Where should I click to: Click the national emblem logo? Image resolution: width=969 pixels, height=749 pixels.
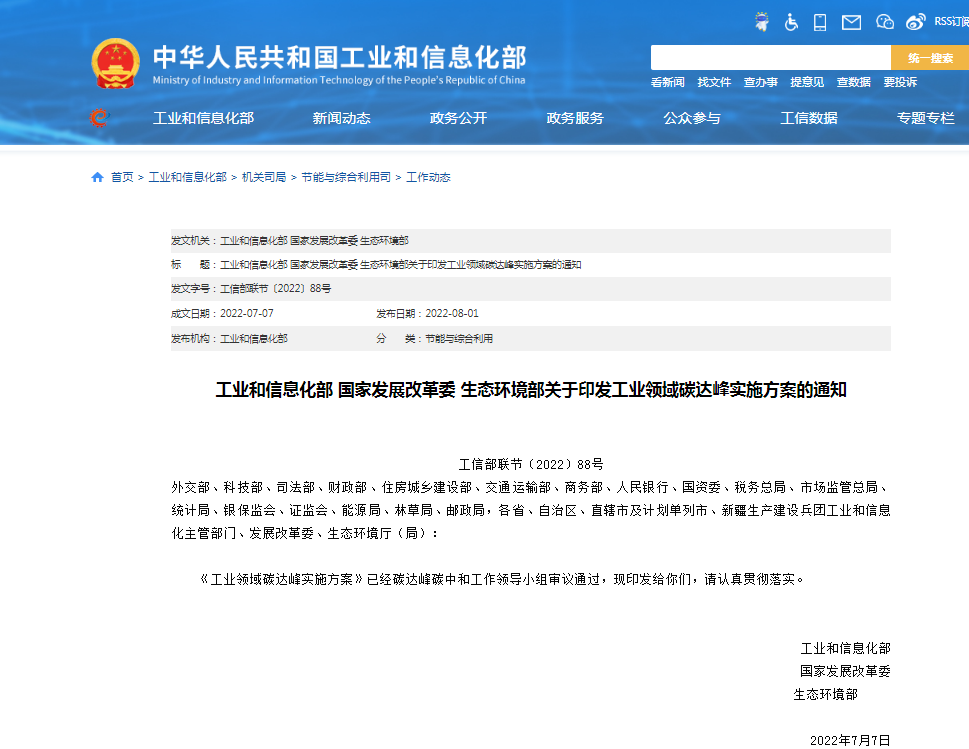click(116, 63)
